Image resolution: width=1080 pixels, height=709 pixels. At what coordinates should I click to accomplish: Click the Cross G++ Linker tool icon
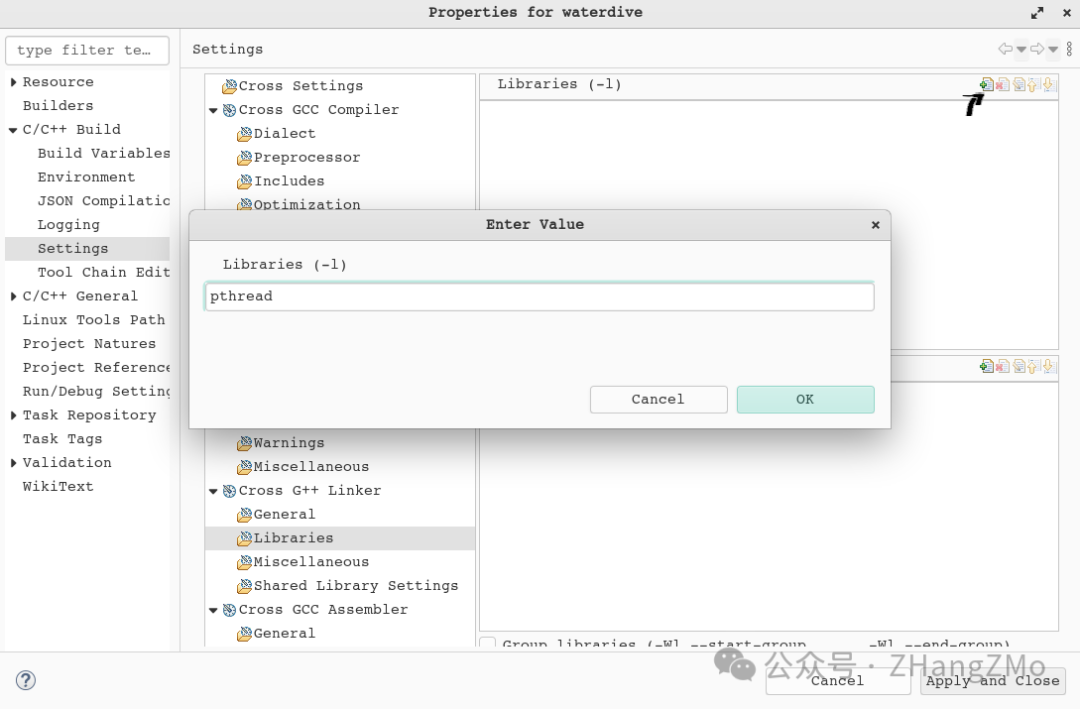click(x=229, y=491)
